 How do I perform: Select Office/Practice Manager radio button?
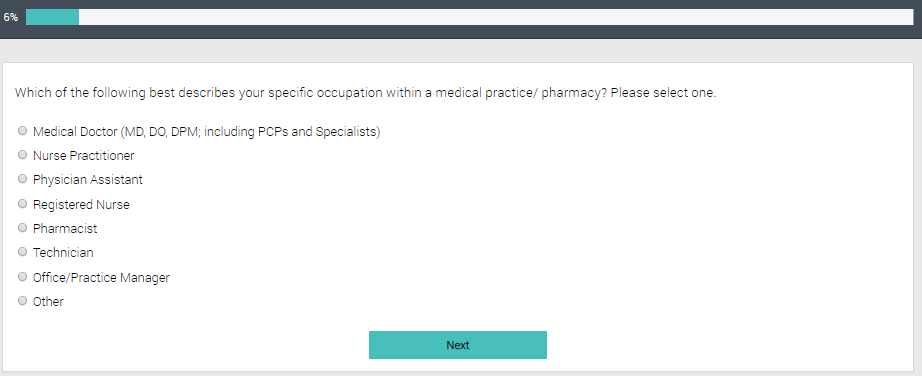click(x=22, y=277)
